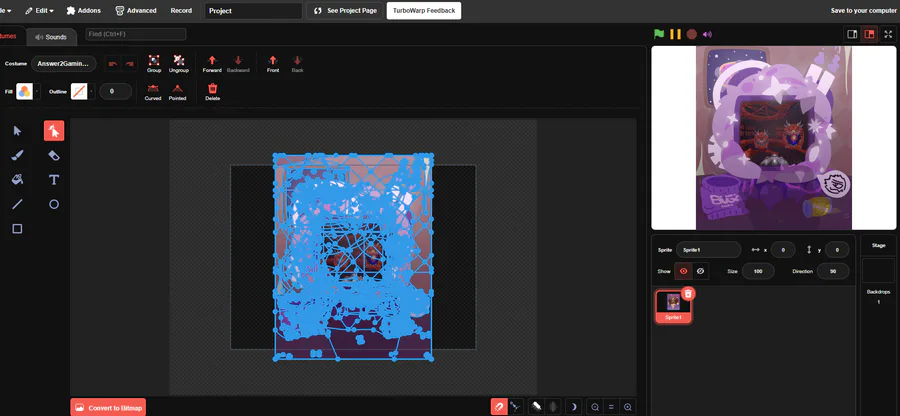The width and height of the screenshot is (900, 416).
Task: Edit the costume name field
Action: [64, 64]
